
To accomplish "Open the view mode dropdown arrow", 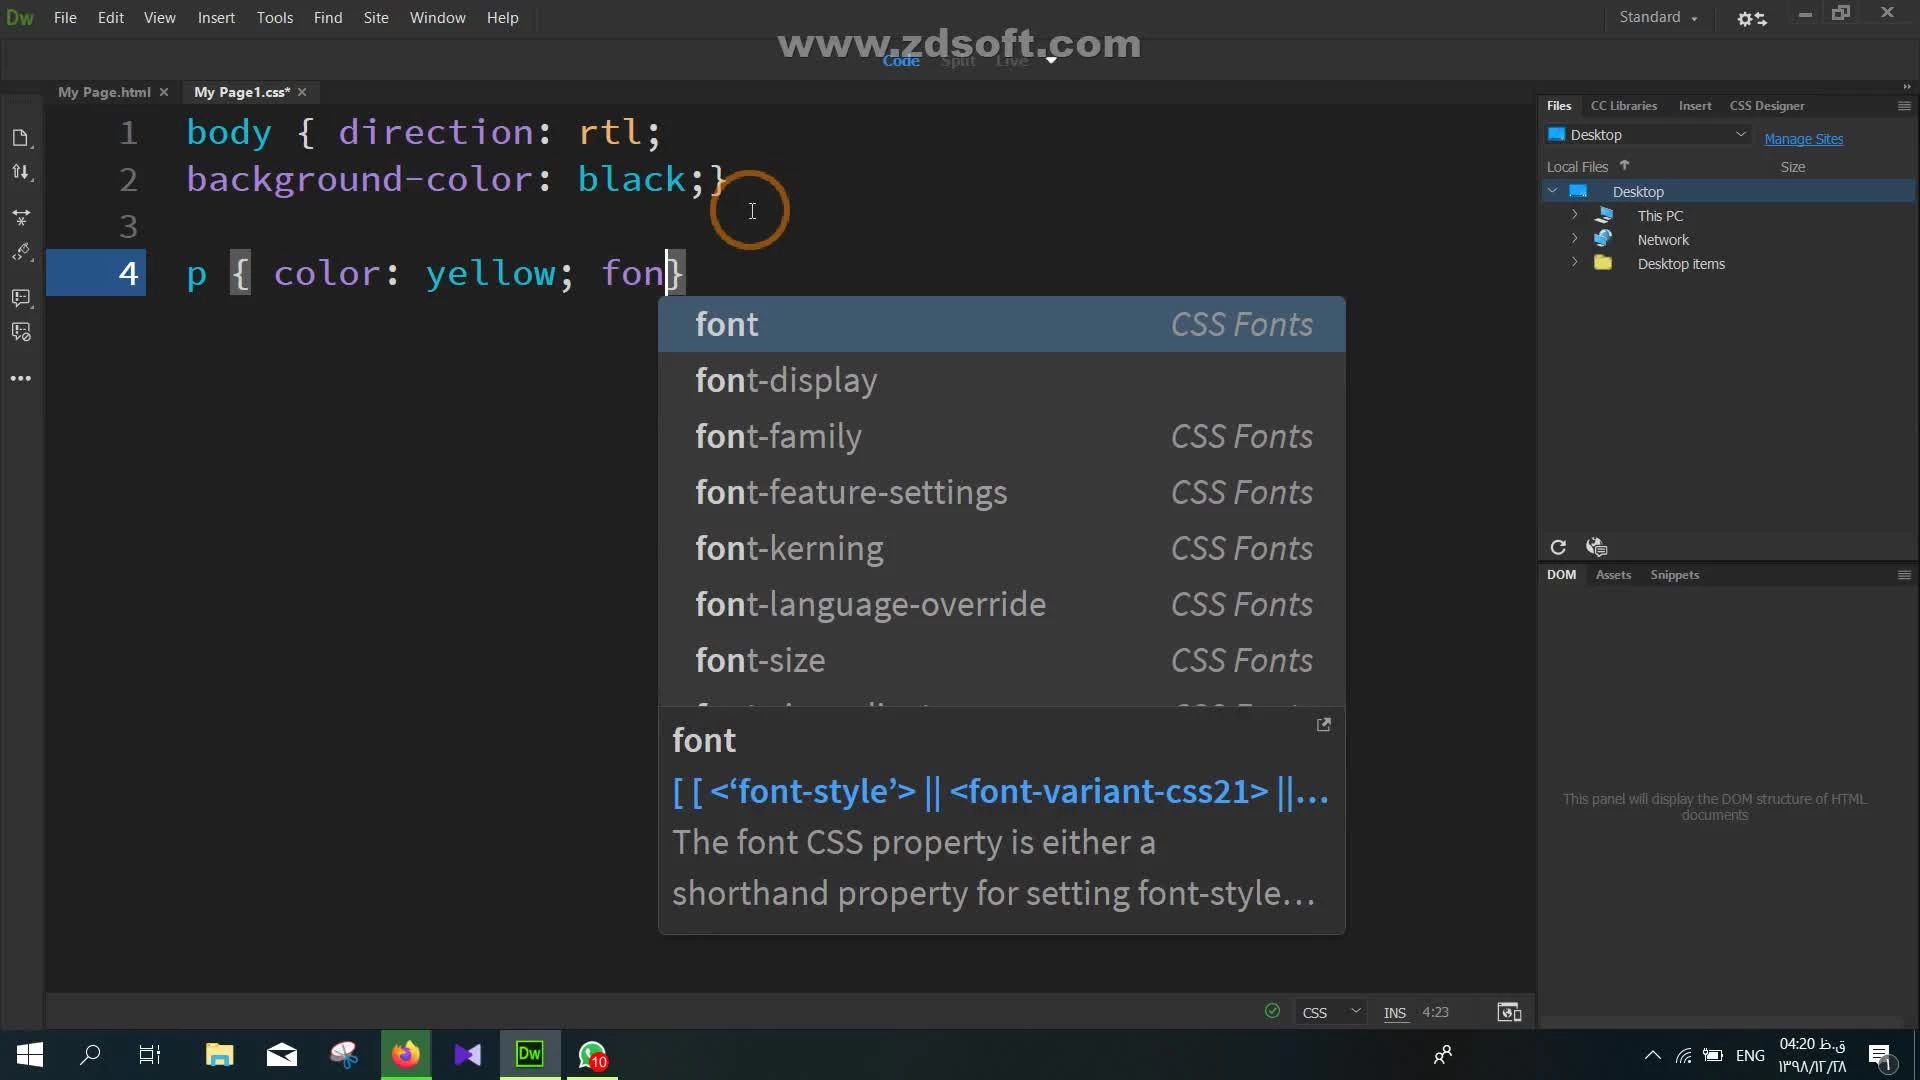I will pyautogui.click(x=1051, y=60).
